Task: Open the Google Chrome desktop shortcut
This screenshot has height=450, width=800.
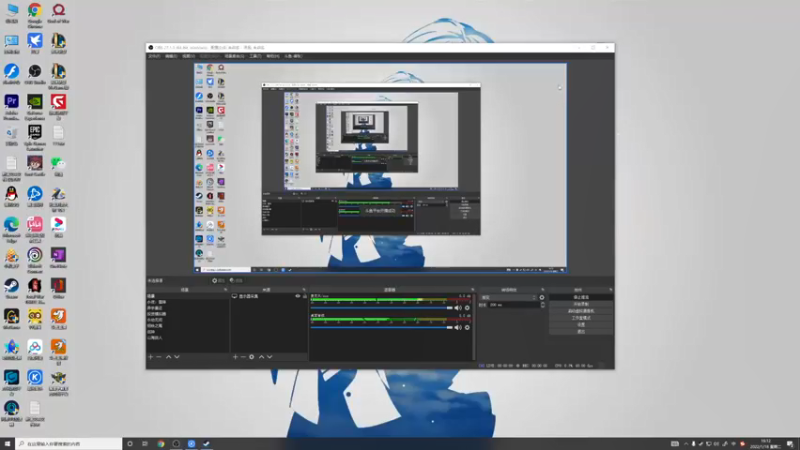Action: coord(35,15)
